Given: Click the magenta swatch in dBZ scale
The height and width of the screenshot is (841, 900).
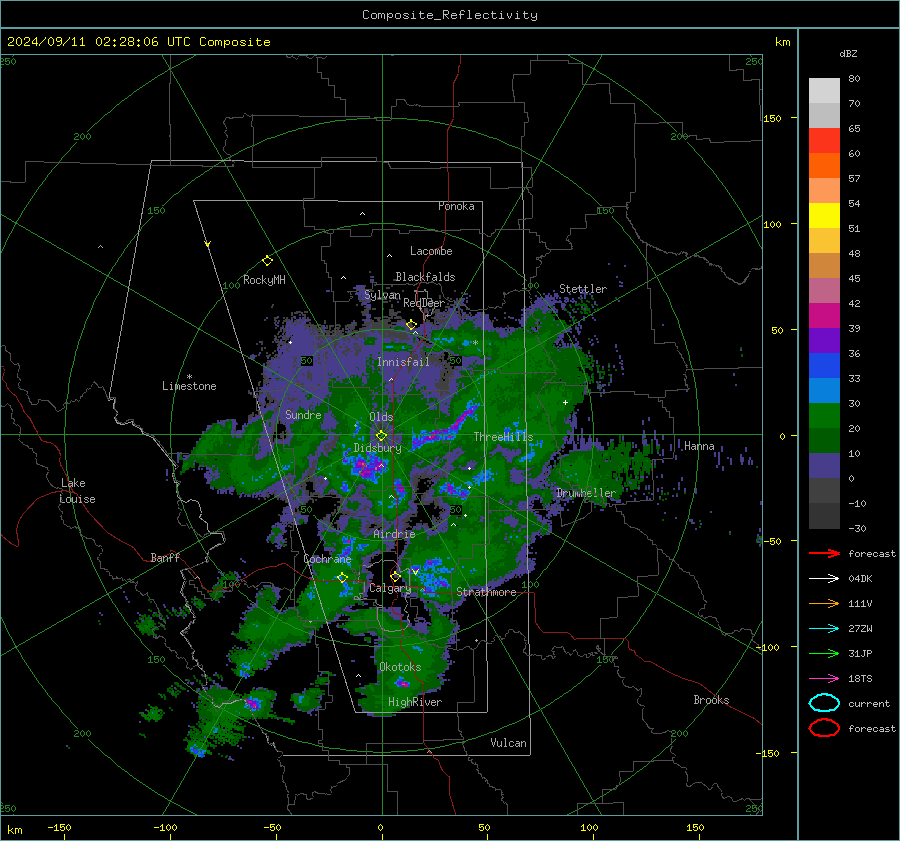Looking at the screenshot, I should [x=824, y=316].
